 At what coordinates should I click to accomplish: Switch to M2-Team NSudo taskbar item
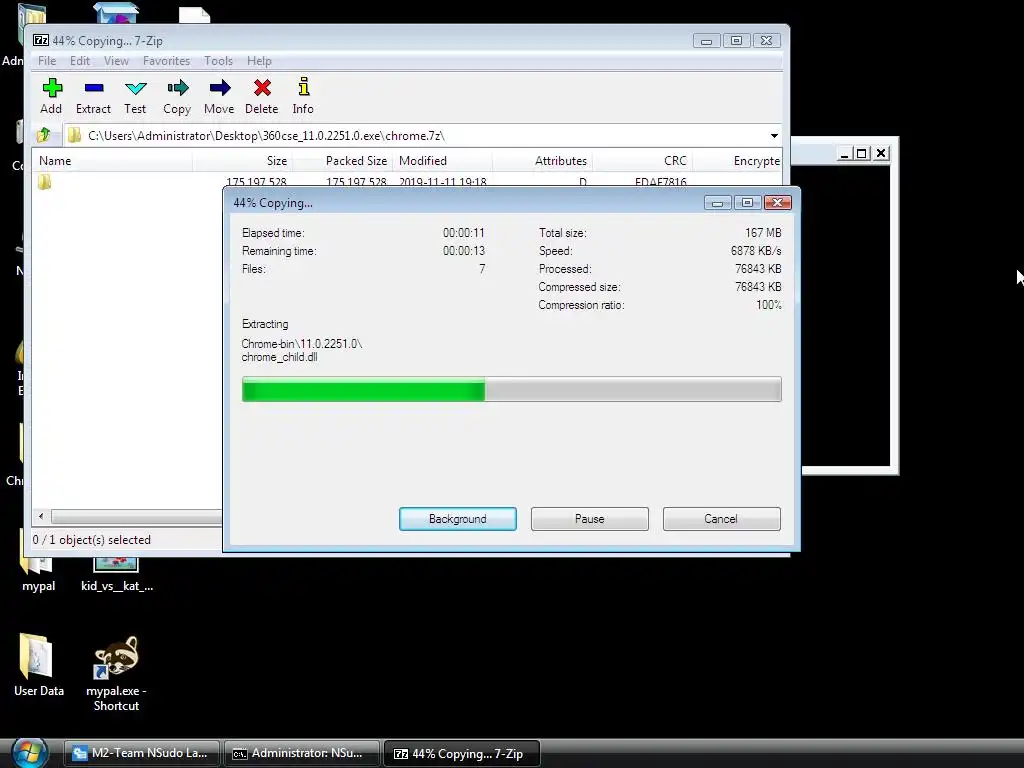pos(140,753)
